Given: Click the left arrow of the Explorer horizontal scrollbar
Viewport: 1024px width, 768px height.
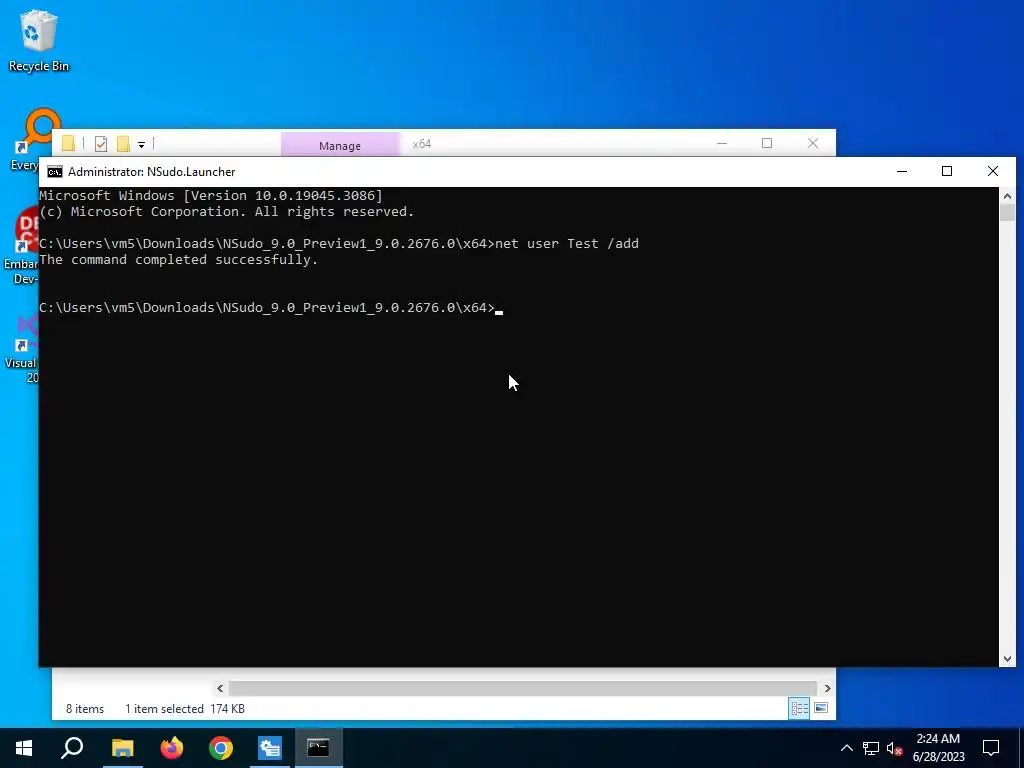Looking at the screenshot, I should click(x=220, y=688).
